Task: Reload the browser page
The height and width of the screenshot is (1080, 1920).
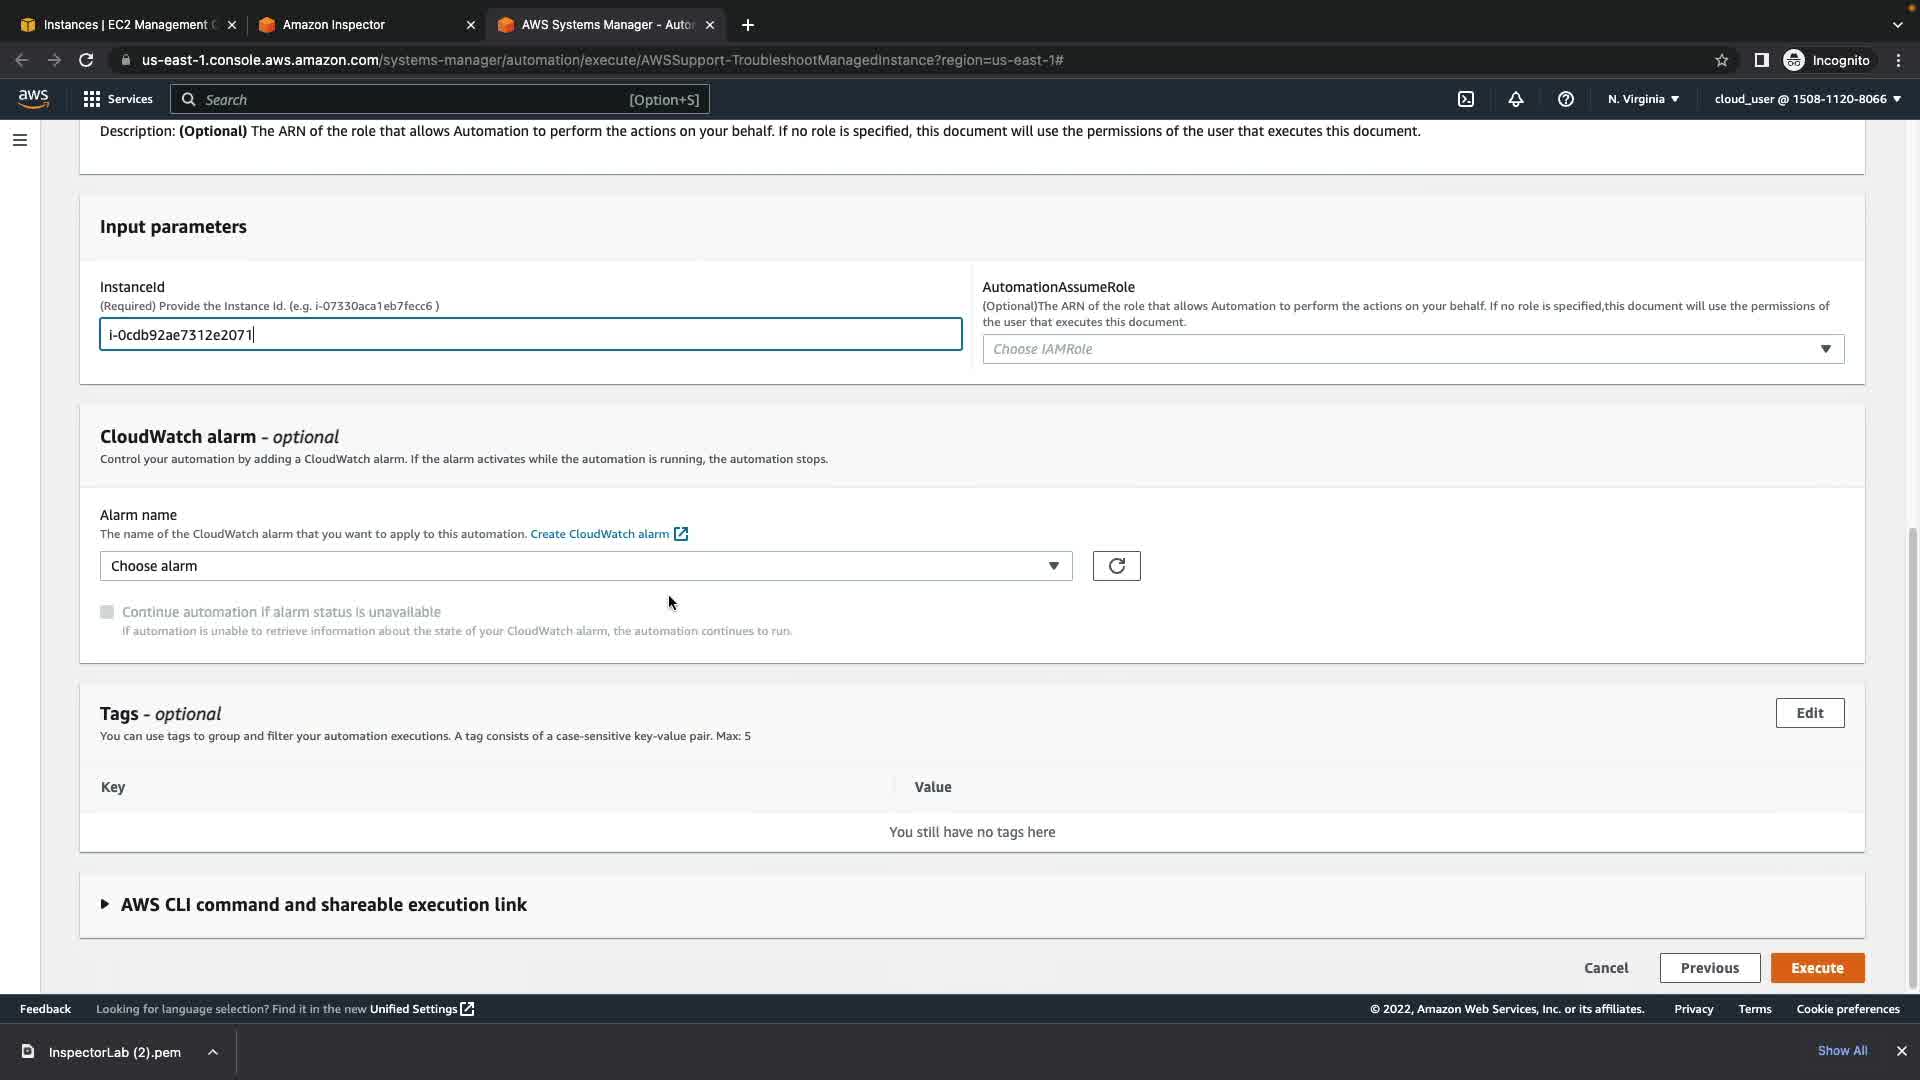Action: pos(86,60)
